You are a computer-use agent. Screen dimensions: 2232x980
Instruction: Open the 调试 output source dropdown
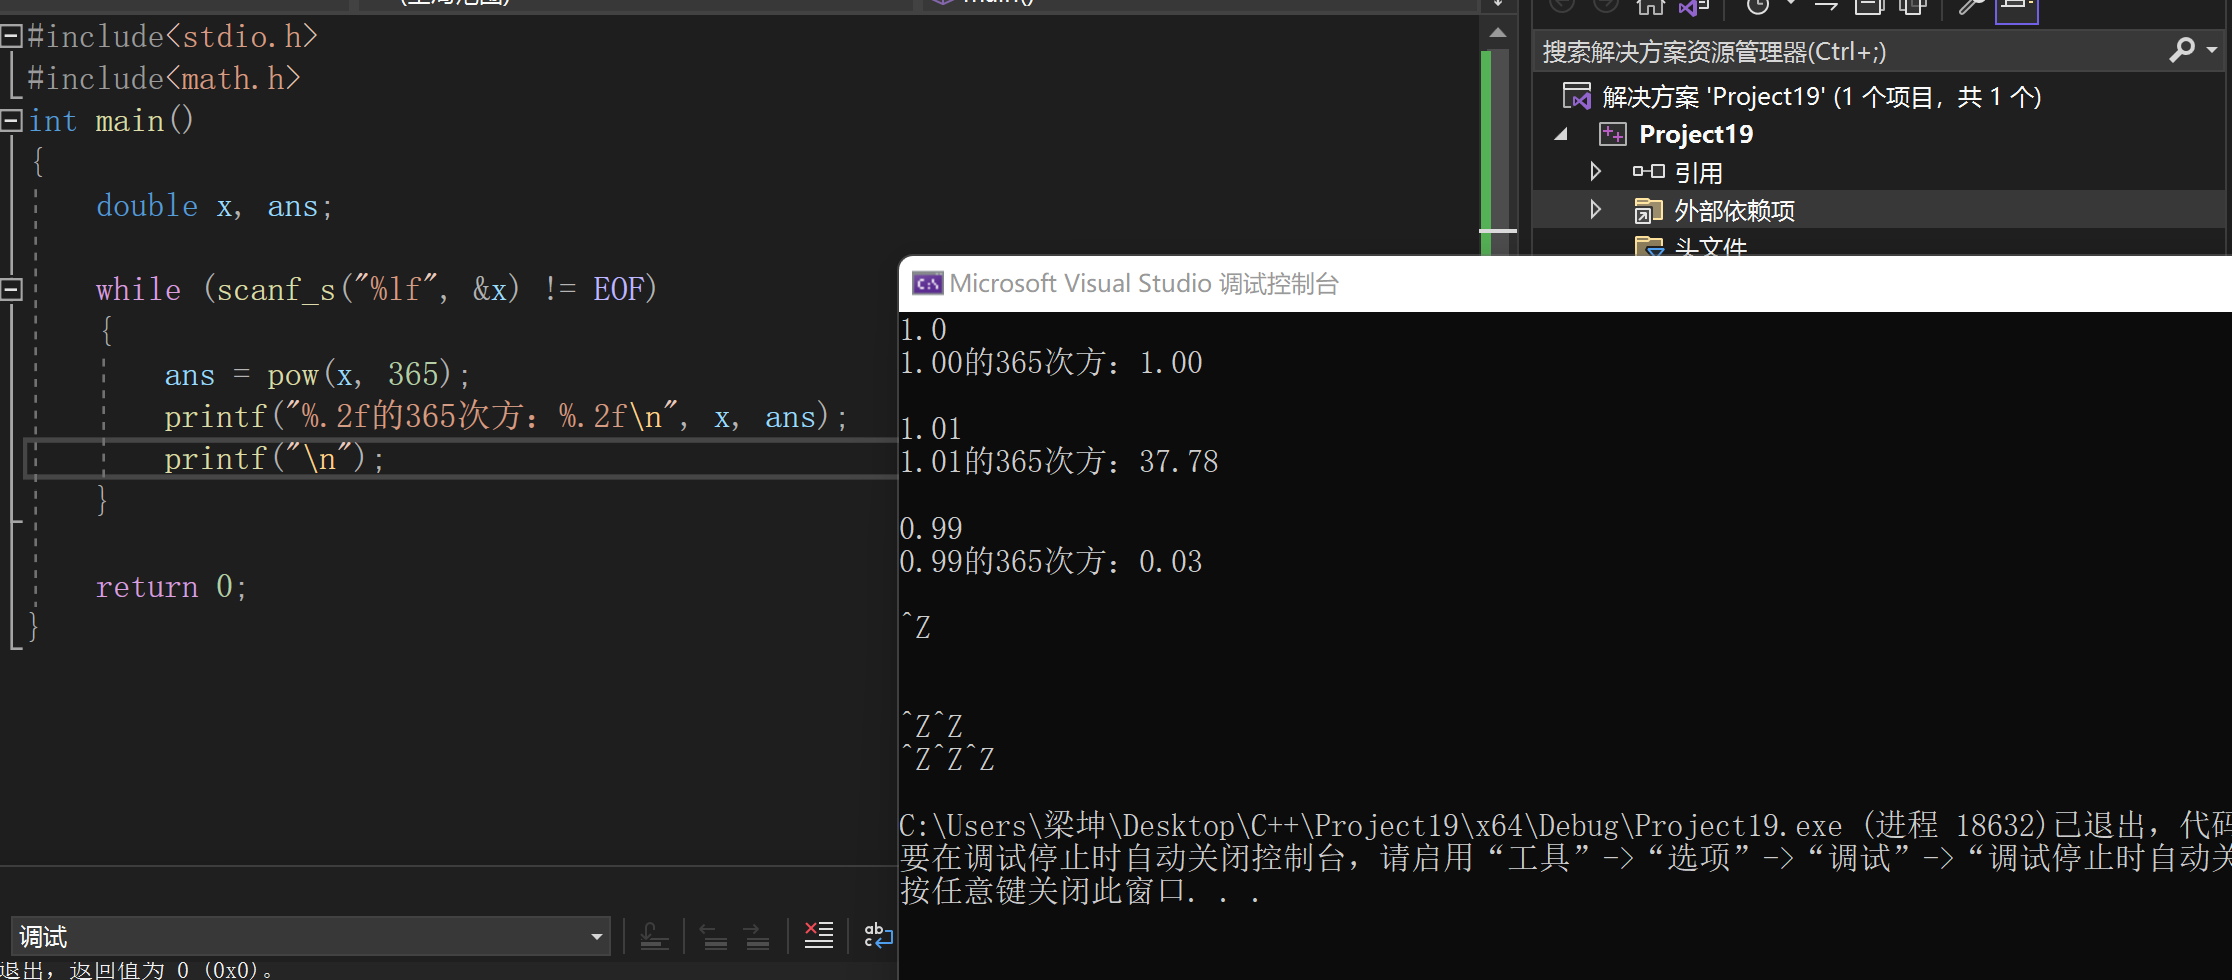tap(311, 936)
